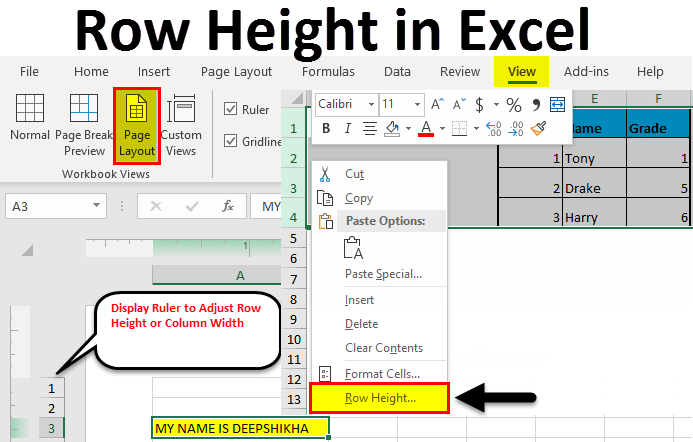Click Decrease Decimal icon
Viewport: 693px width, 442px height.
pyautogui.click(x=516, y=129)
